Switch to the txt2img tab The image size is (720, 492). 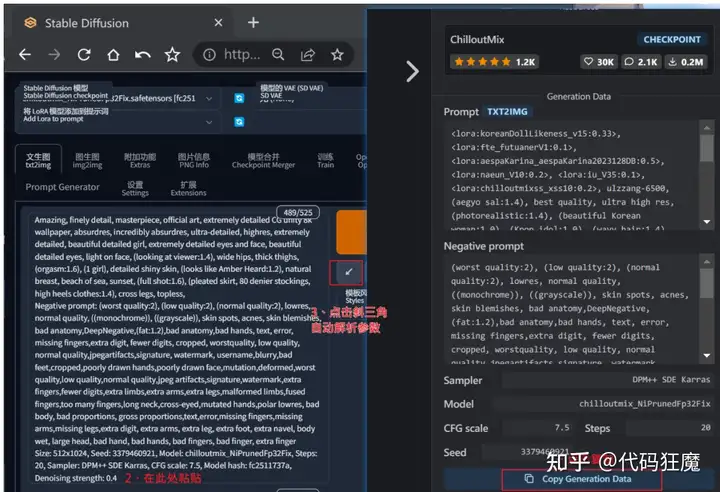pos(38,160)
